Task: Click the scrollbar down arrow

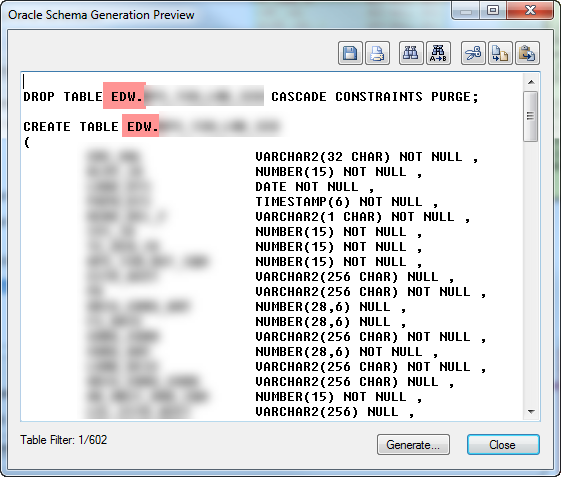Action: coord(531,412)
